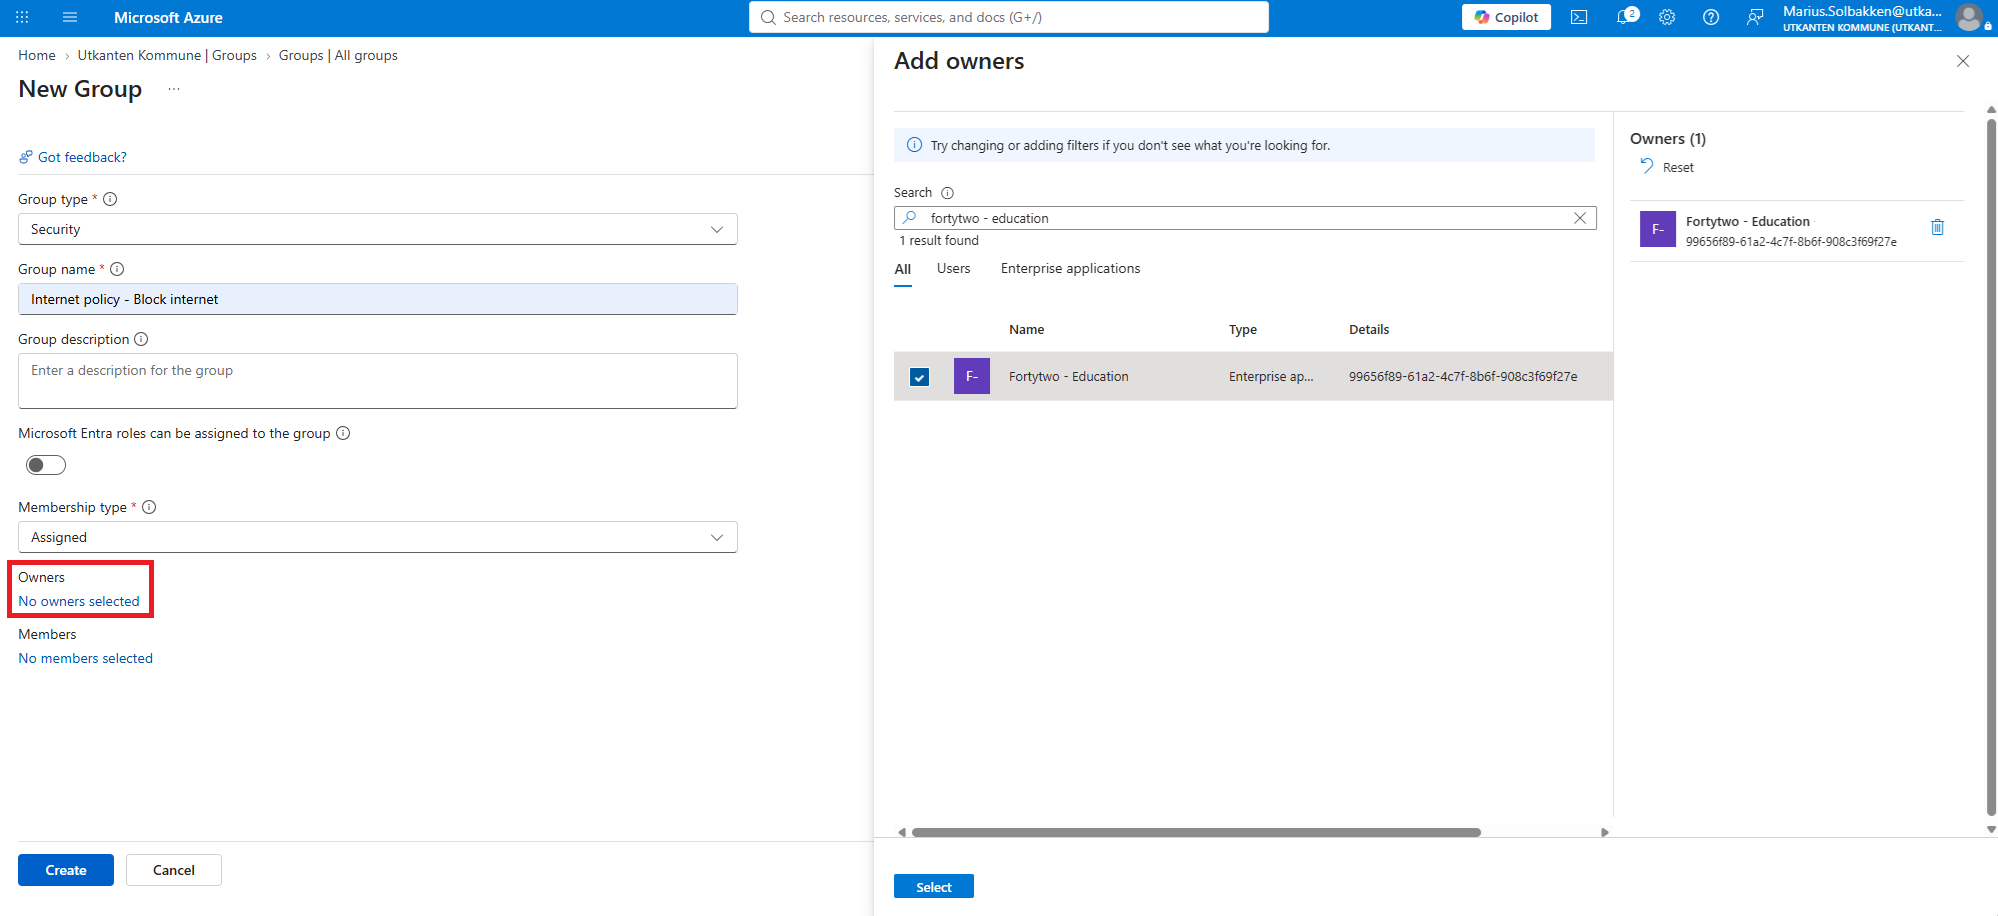Go to Home breadcrumb
This screenshot has width=1998, height=916.
(37, 55)
